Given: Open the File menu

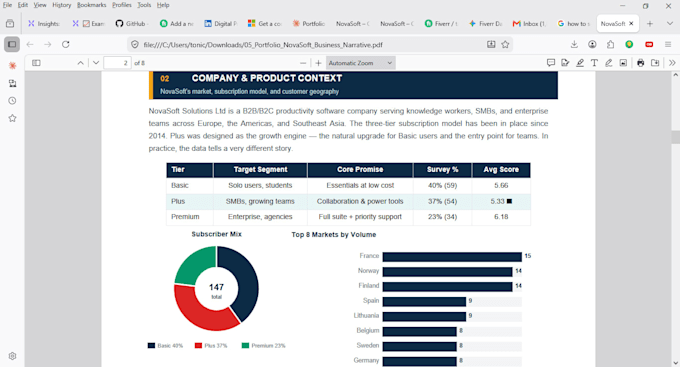Looking at the screenshot, I should (x=7, y=5).
